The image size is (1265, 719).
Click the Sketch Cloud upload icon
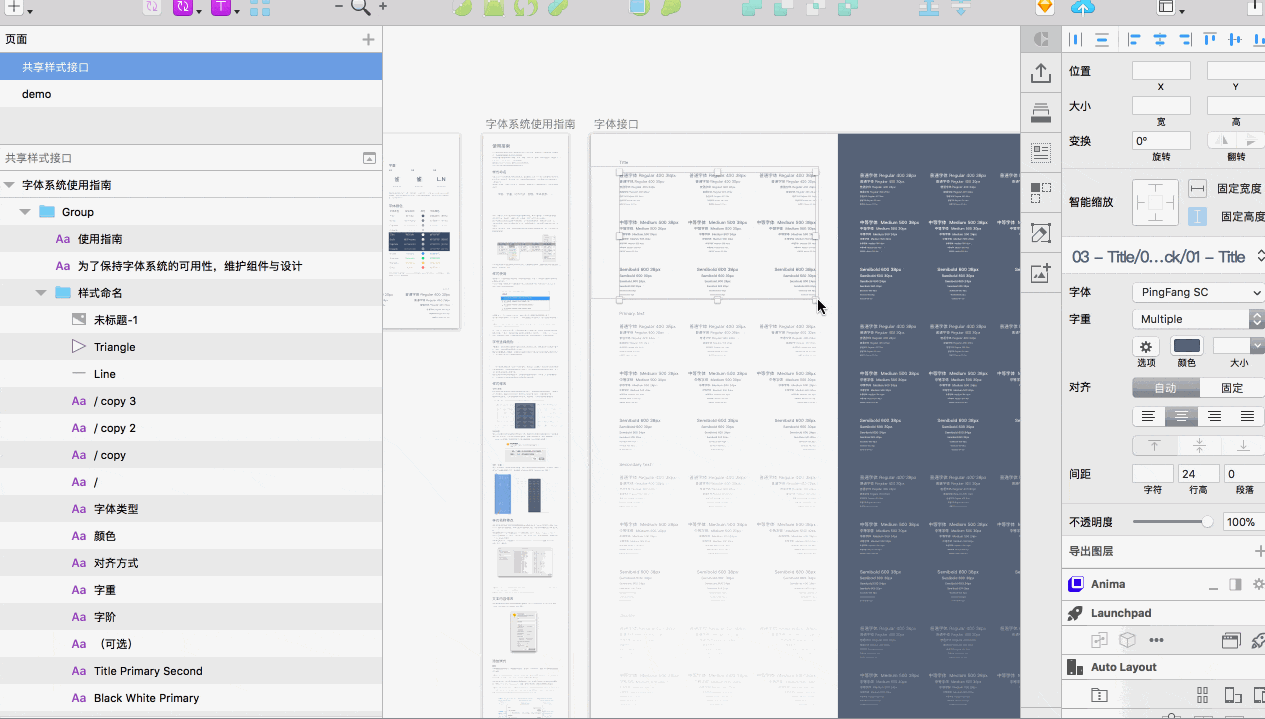1082,7
